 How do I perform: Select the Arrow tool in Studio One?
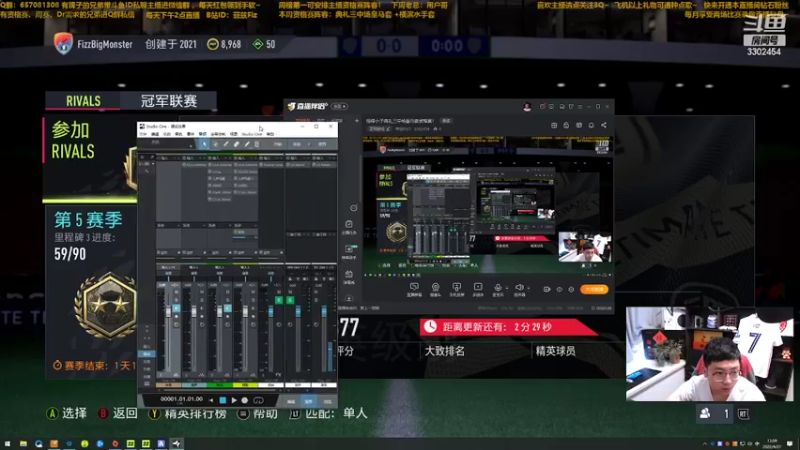(205, 144)
